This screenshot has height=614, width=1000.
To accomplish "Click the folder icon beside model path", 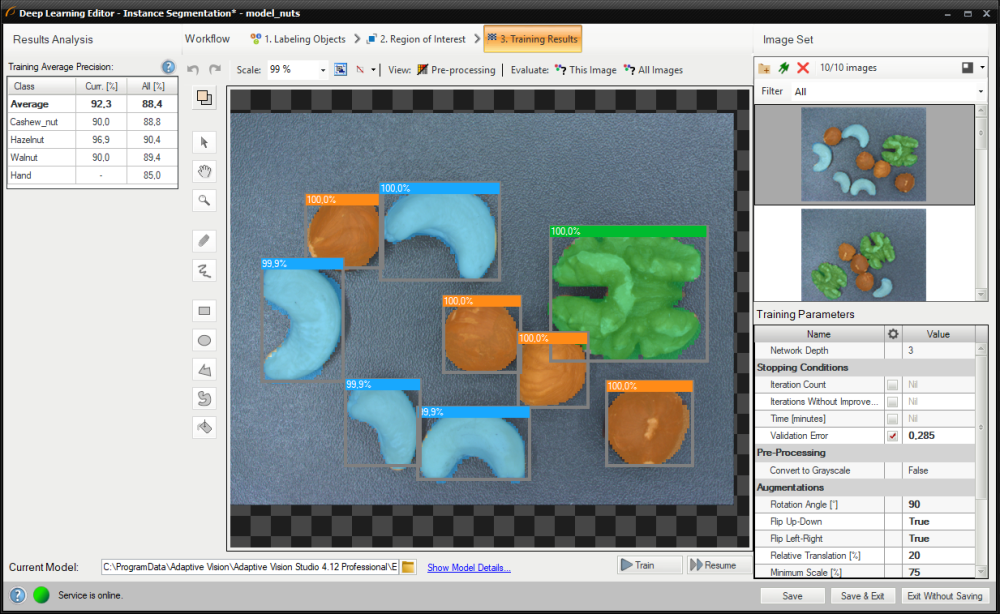I will click(x=409, y=567).
